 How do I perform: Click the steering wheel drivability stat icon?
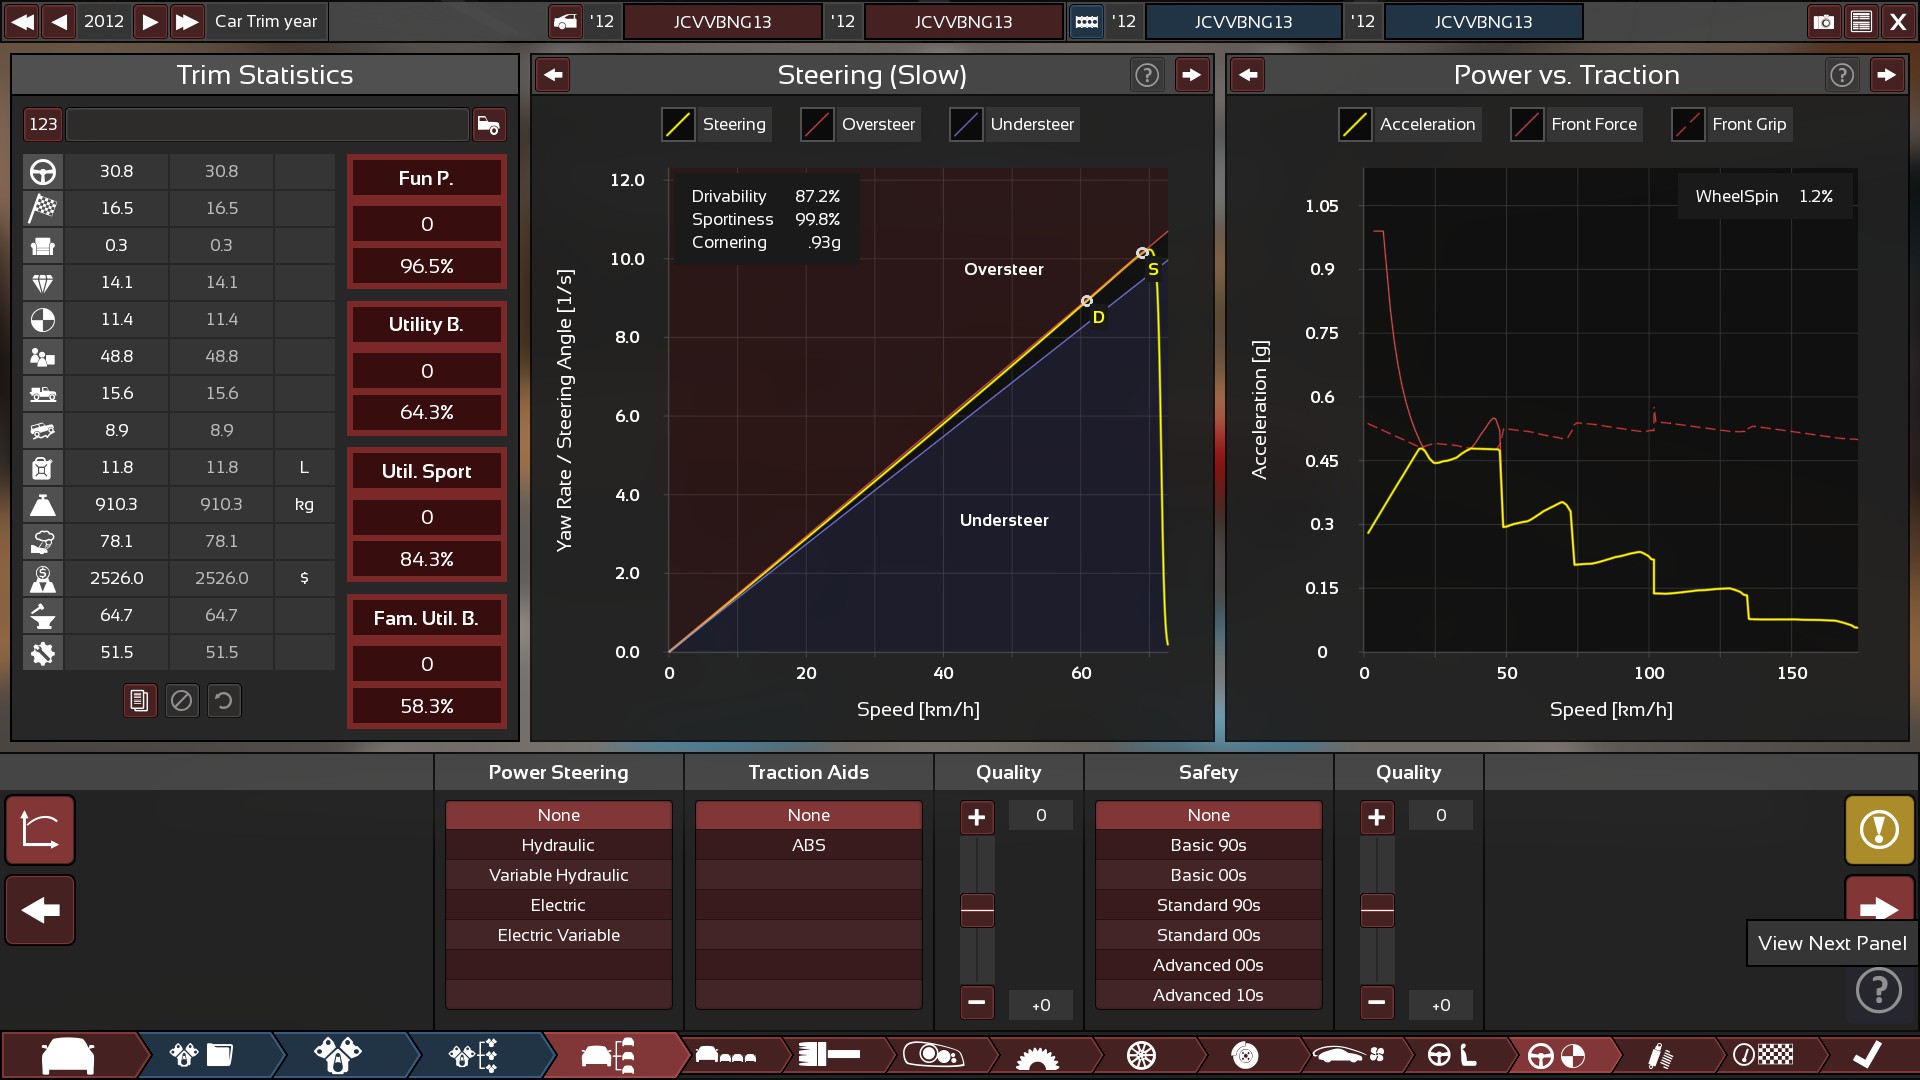(43, 171)
